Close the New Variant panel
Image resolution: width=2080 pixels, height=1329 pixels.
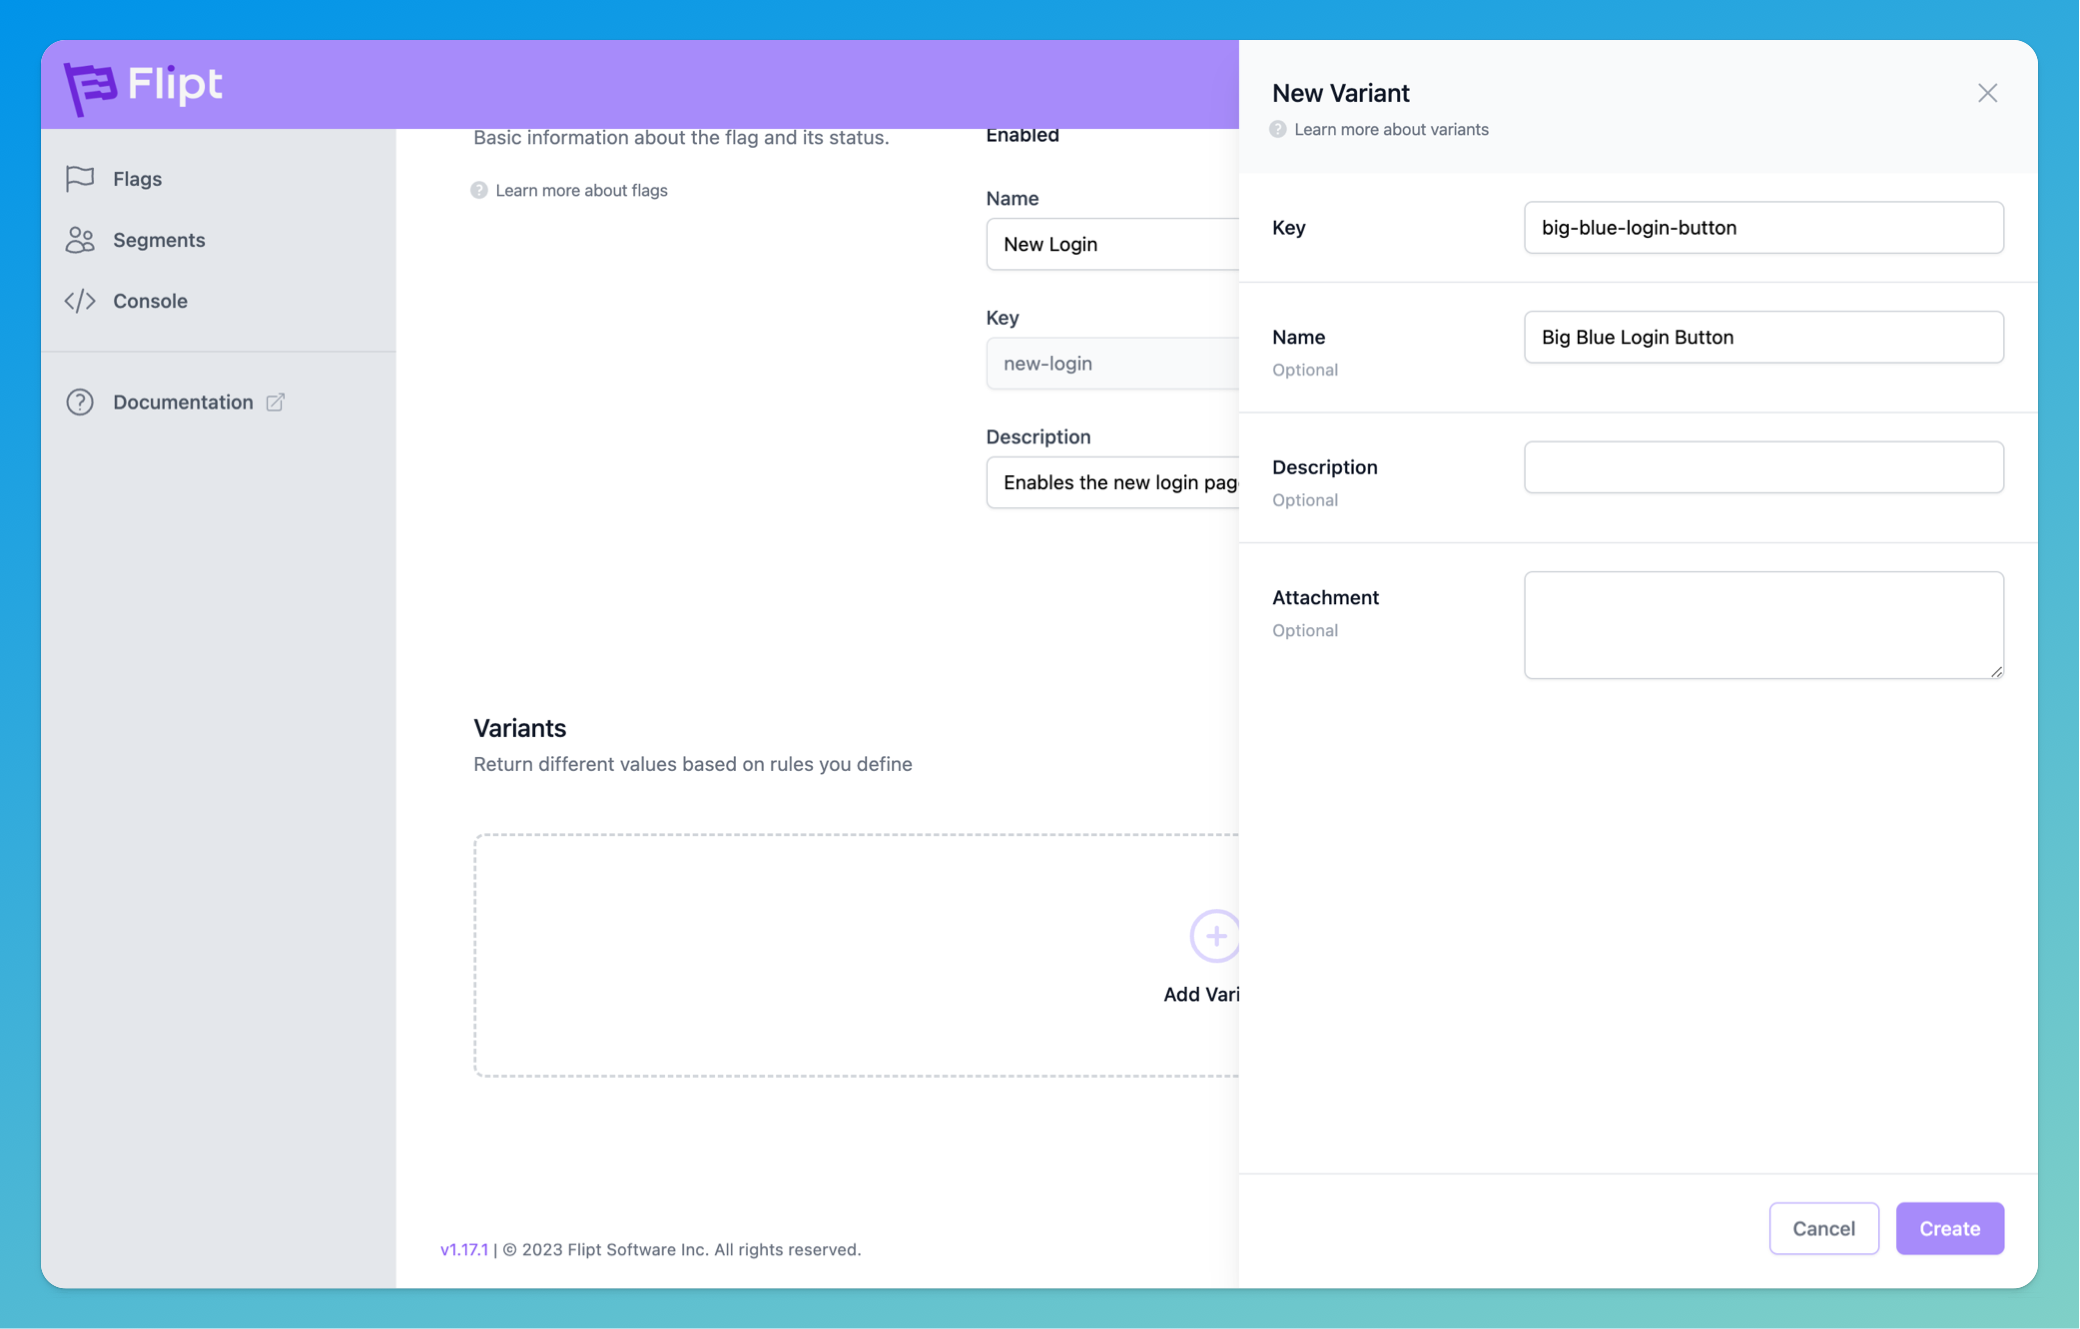[x=1987, y=93]
